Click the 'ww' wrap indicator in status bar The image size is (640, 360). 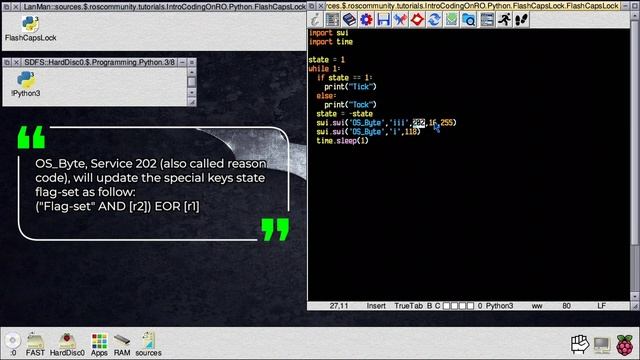(537, 306)
